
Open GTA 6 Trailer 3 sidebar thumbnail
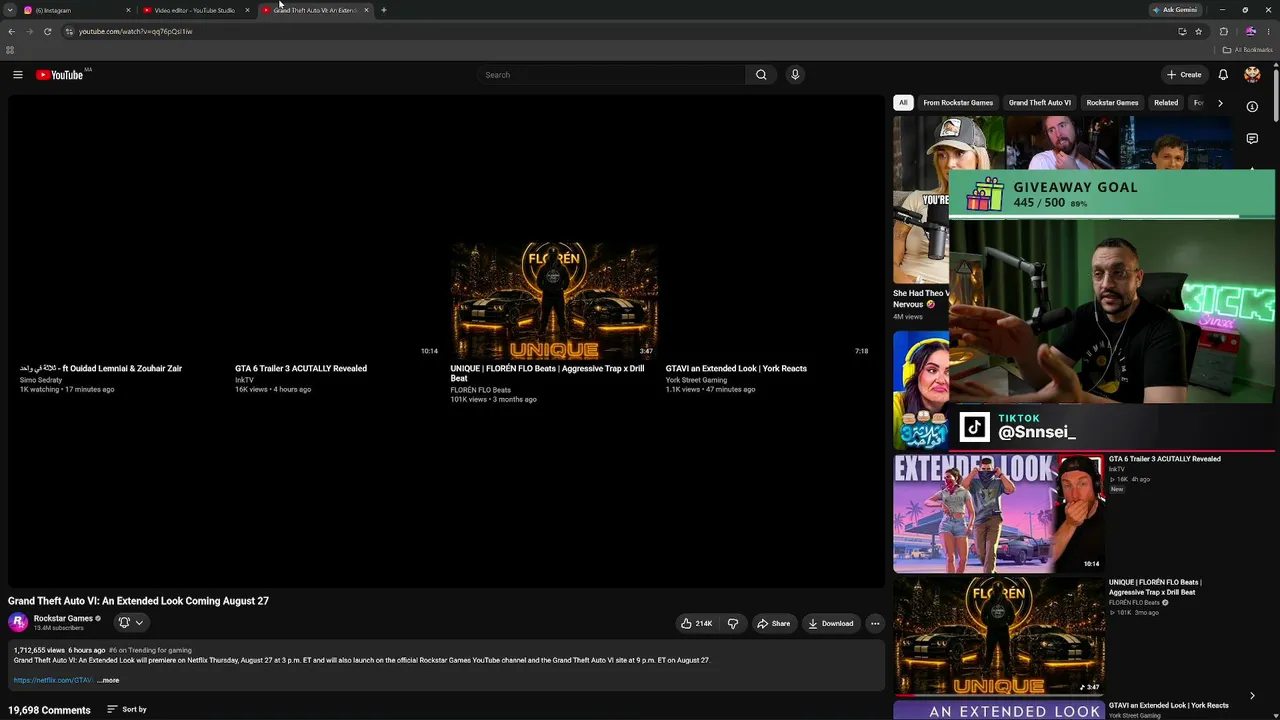999,513
